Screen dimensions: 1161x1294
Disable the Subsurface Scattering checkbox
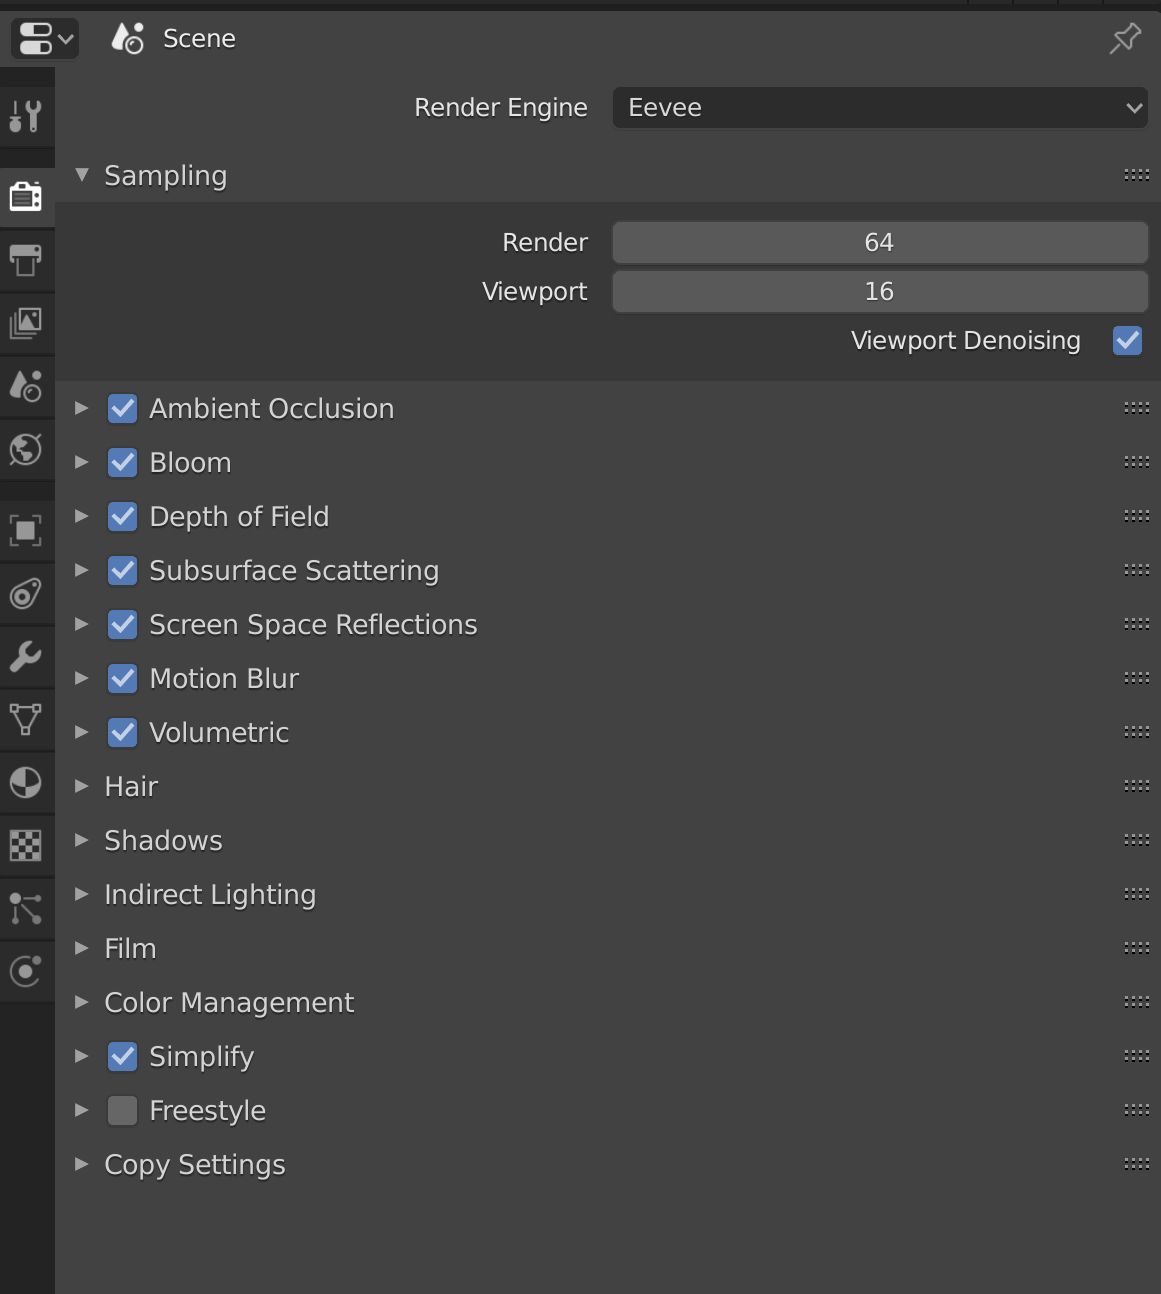coord(123,570)
